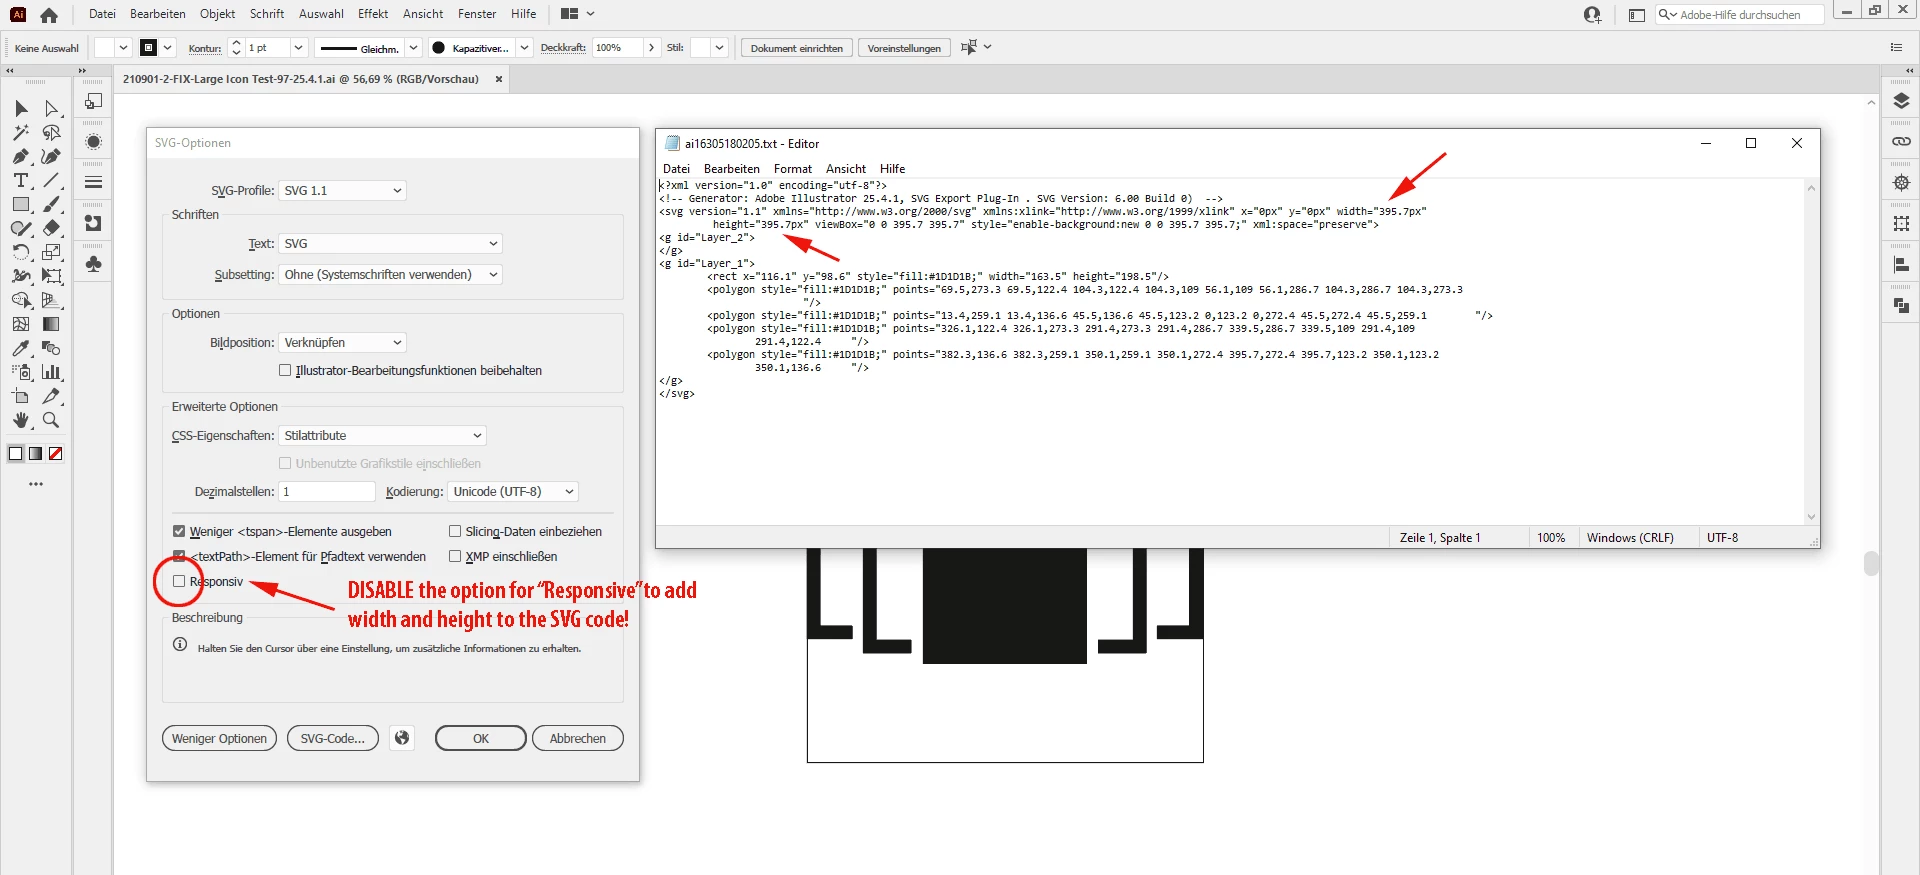Confirm SVG options with OK

tap(481, 738)
